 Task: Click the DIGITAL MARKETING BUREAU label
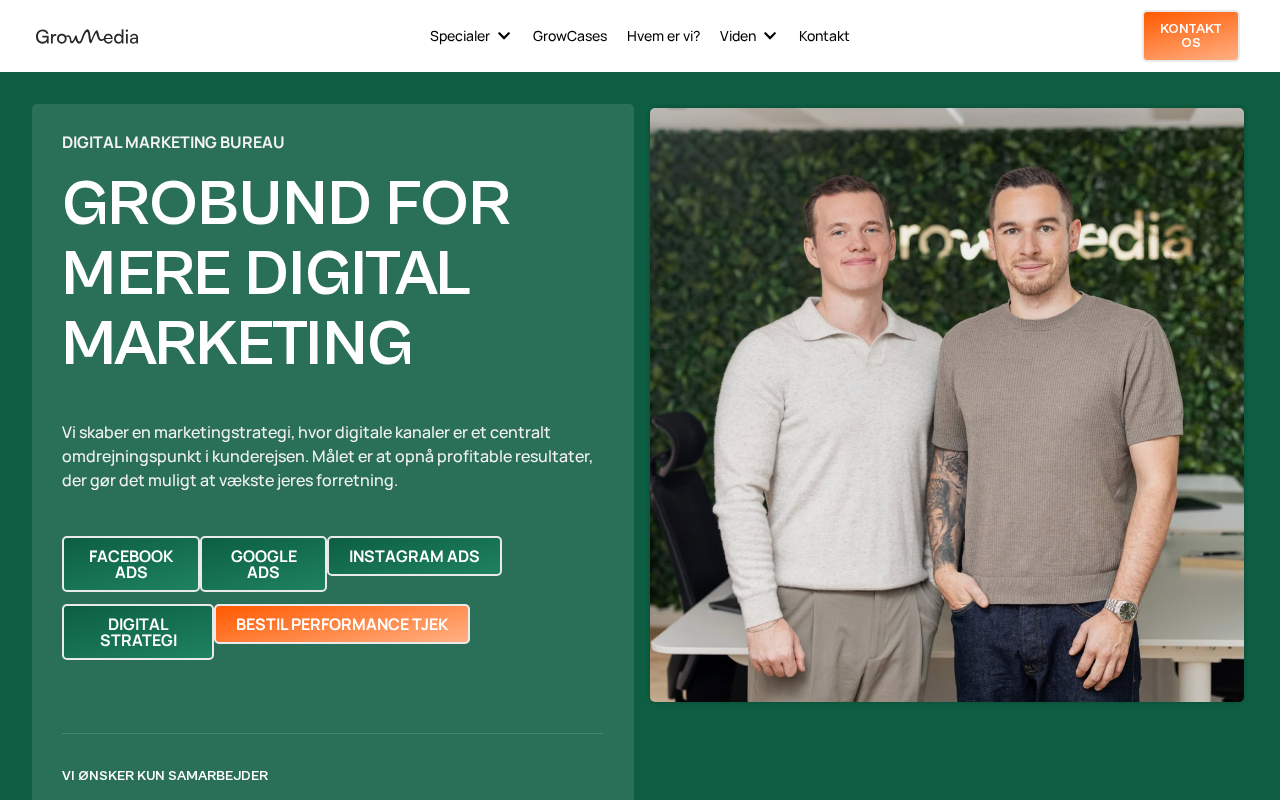click(173, 142)
